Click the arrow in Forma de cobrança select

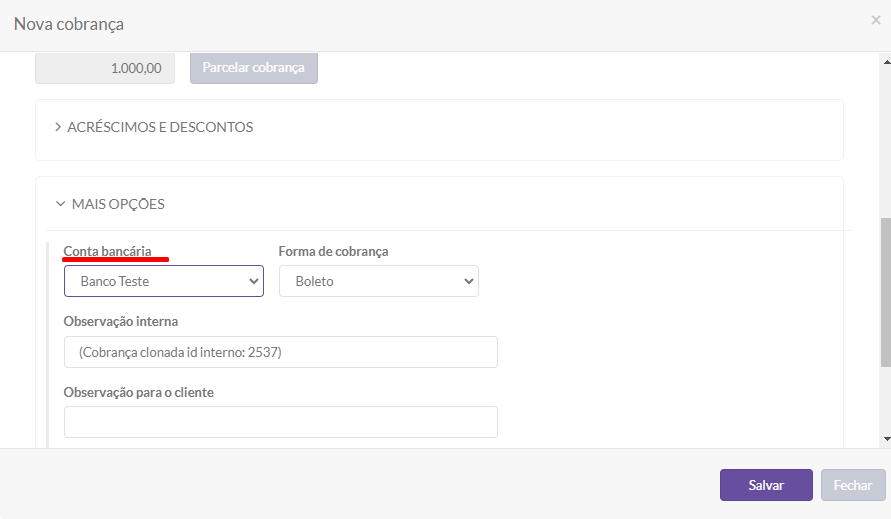pos(468,281)
